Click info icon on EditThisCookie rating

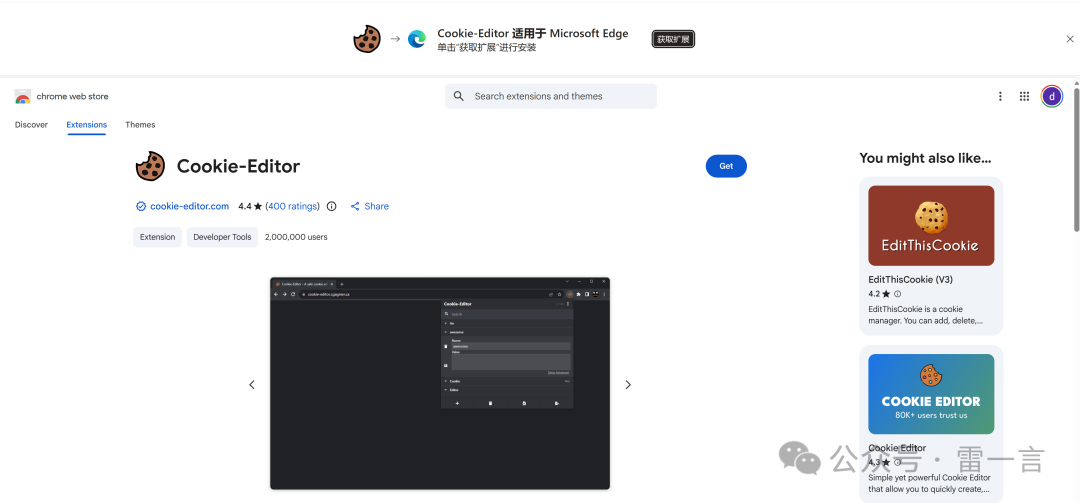(x=897, y=294)
